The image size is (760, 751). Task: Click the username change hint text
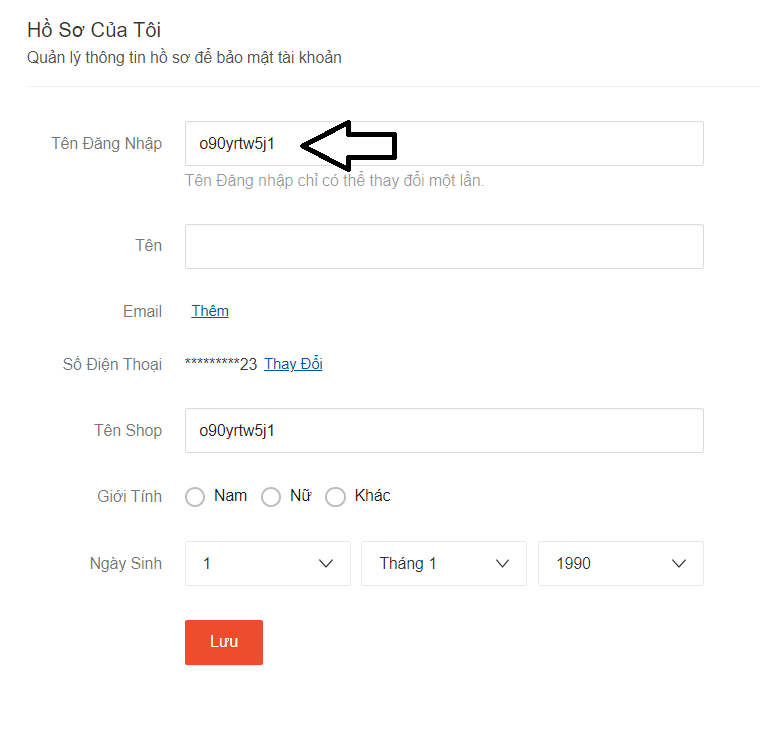[x=334, y=181]
